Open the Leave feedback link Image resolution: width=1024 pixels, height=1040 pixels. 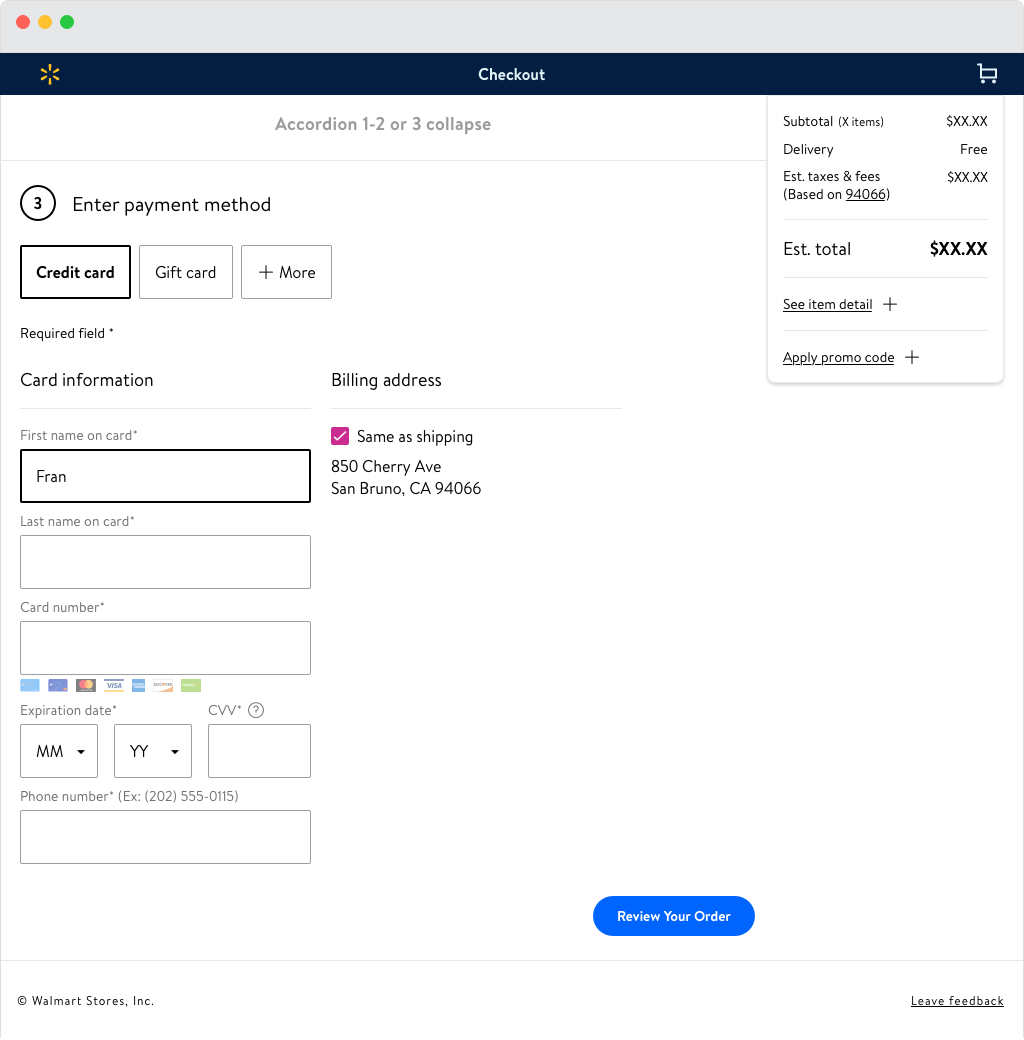[x=956, y=1001]
